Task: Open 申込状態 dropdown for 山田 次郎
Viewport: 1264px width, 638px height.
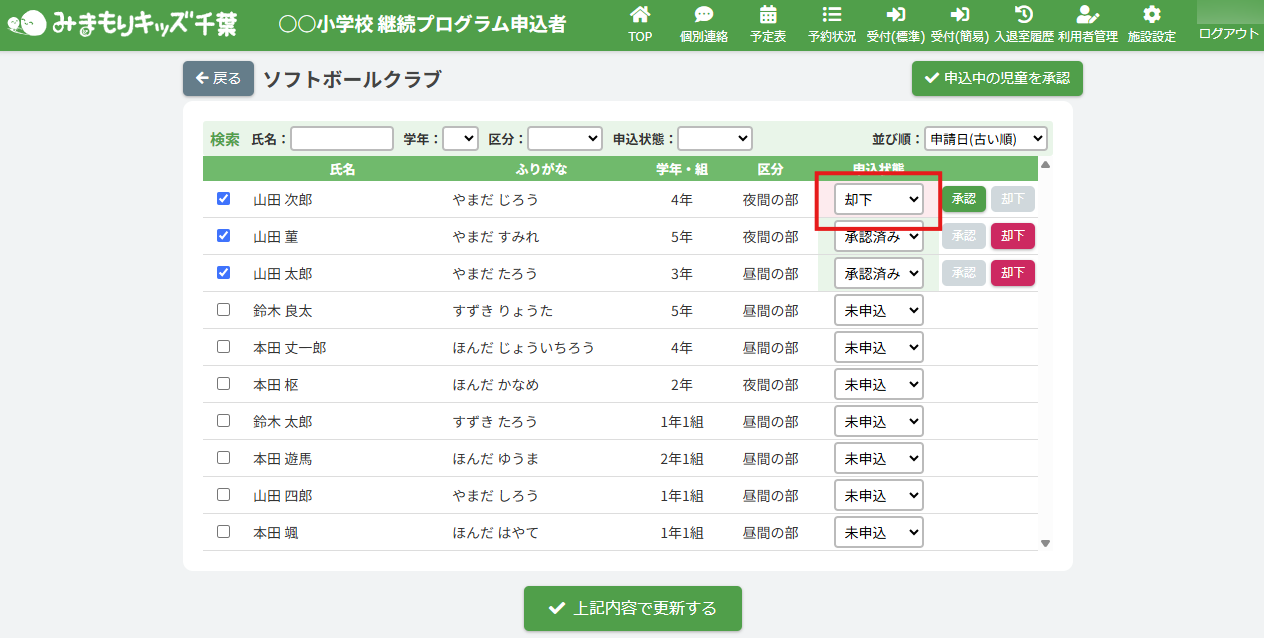Action: (x=879, y=200)
